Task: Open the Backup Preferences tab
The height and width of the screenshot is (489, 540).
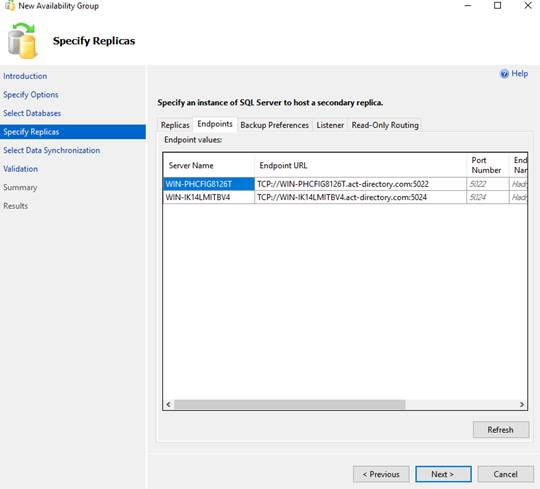Action: [x=274, y=125]
